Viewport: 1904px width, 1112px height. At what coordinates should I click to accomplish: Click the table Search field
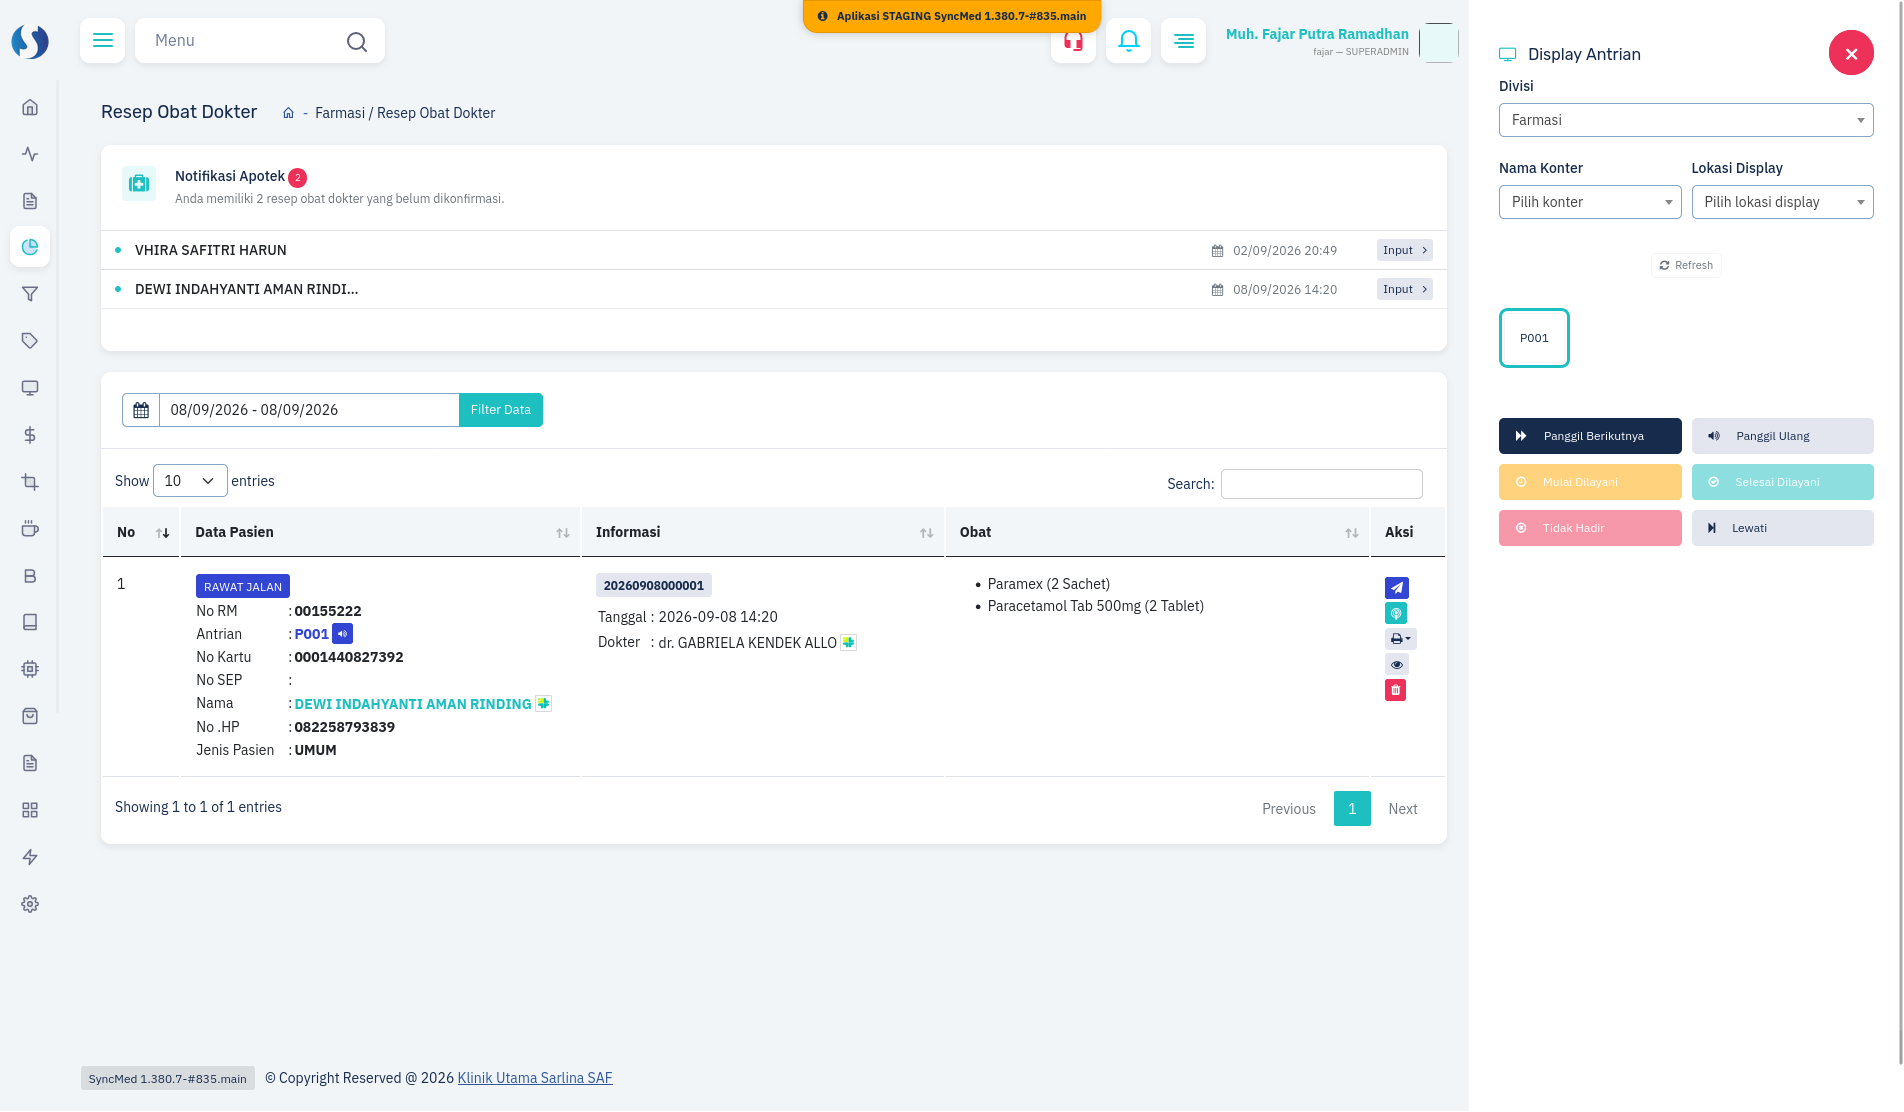(1321, 484)
